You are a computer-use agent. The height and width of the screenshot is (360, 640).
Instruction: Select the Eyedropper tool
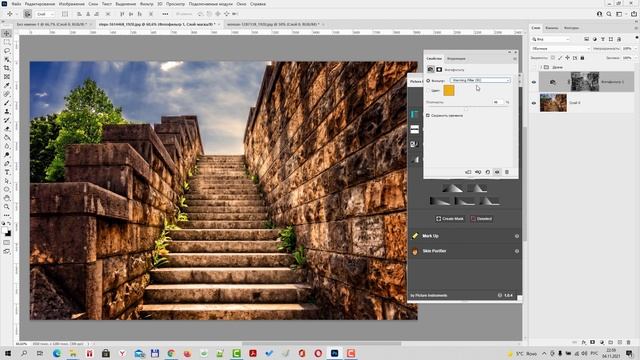click(x=7, y=85)
